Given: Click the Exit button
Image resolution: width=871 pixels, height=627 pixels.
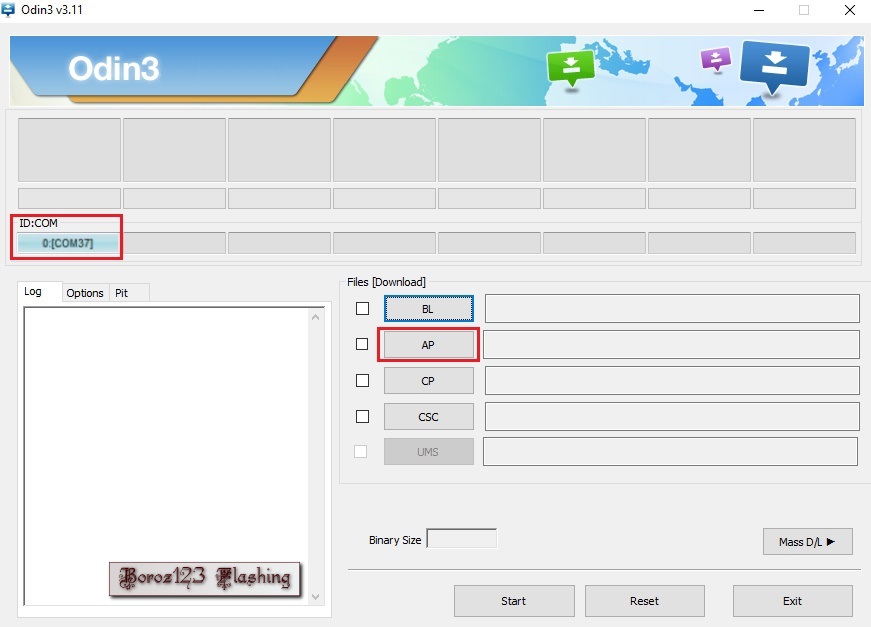Looking at the screenshot, I should coord(793,601).
